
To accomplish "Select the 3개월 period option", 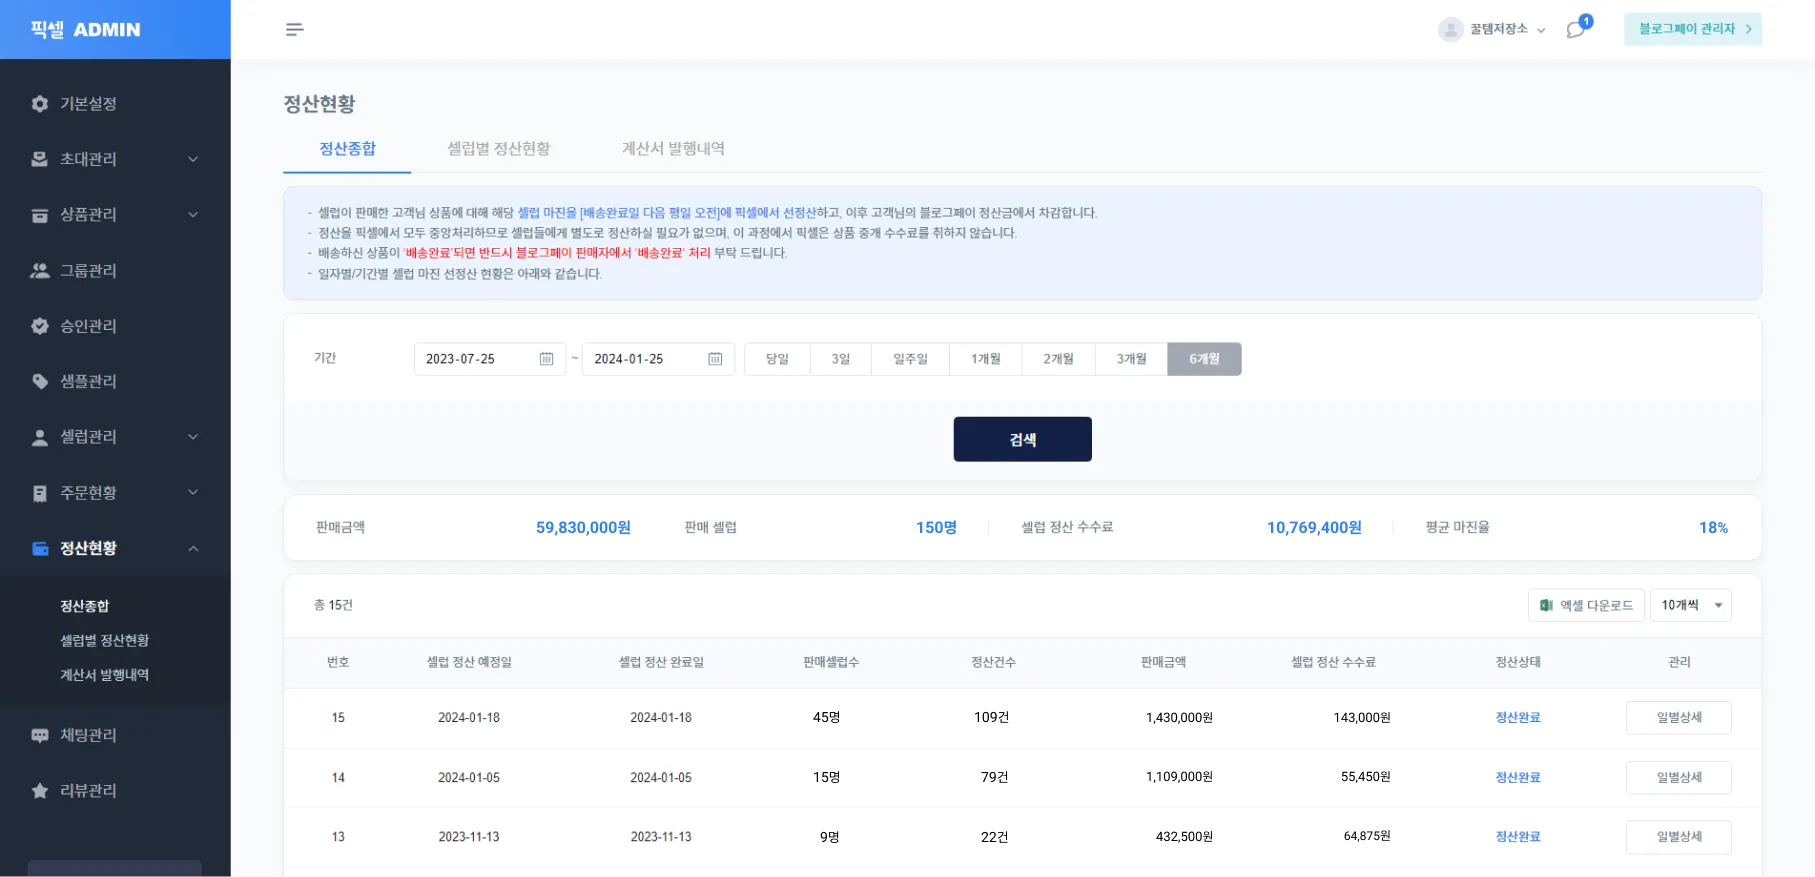I will pyautogui.click(x=1131, y=359).
